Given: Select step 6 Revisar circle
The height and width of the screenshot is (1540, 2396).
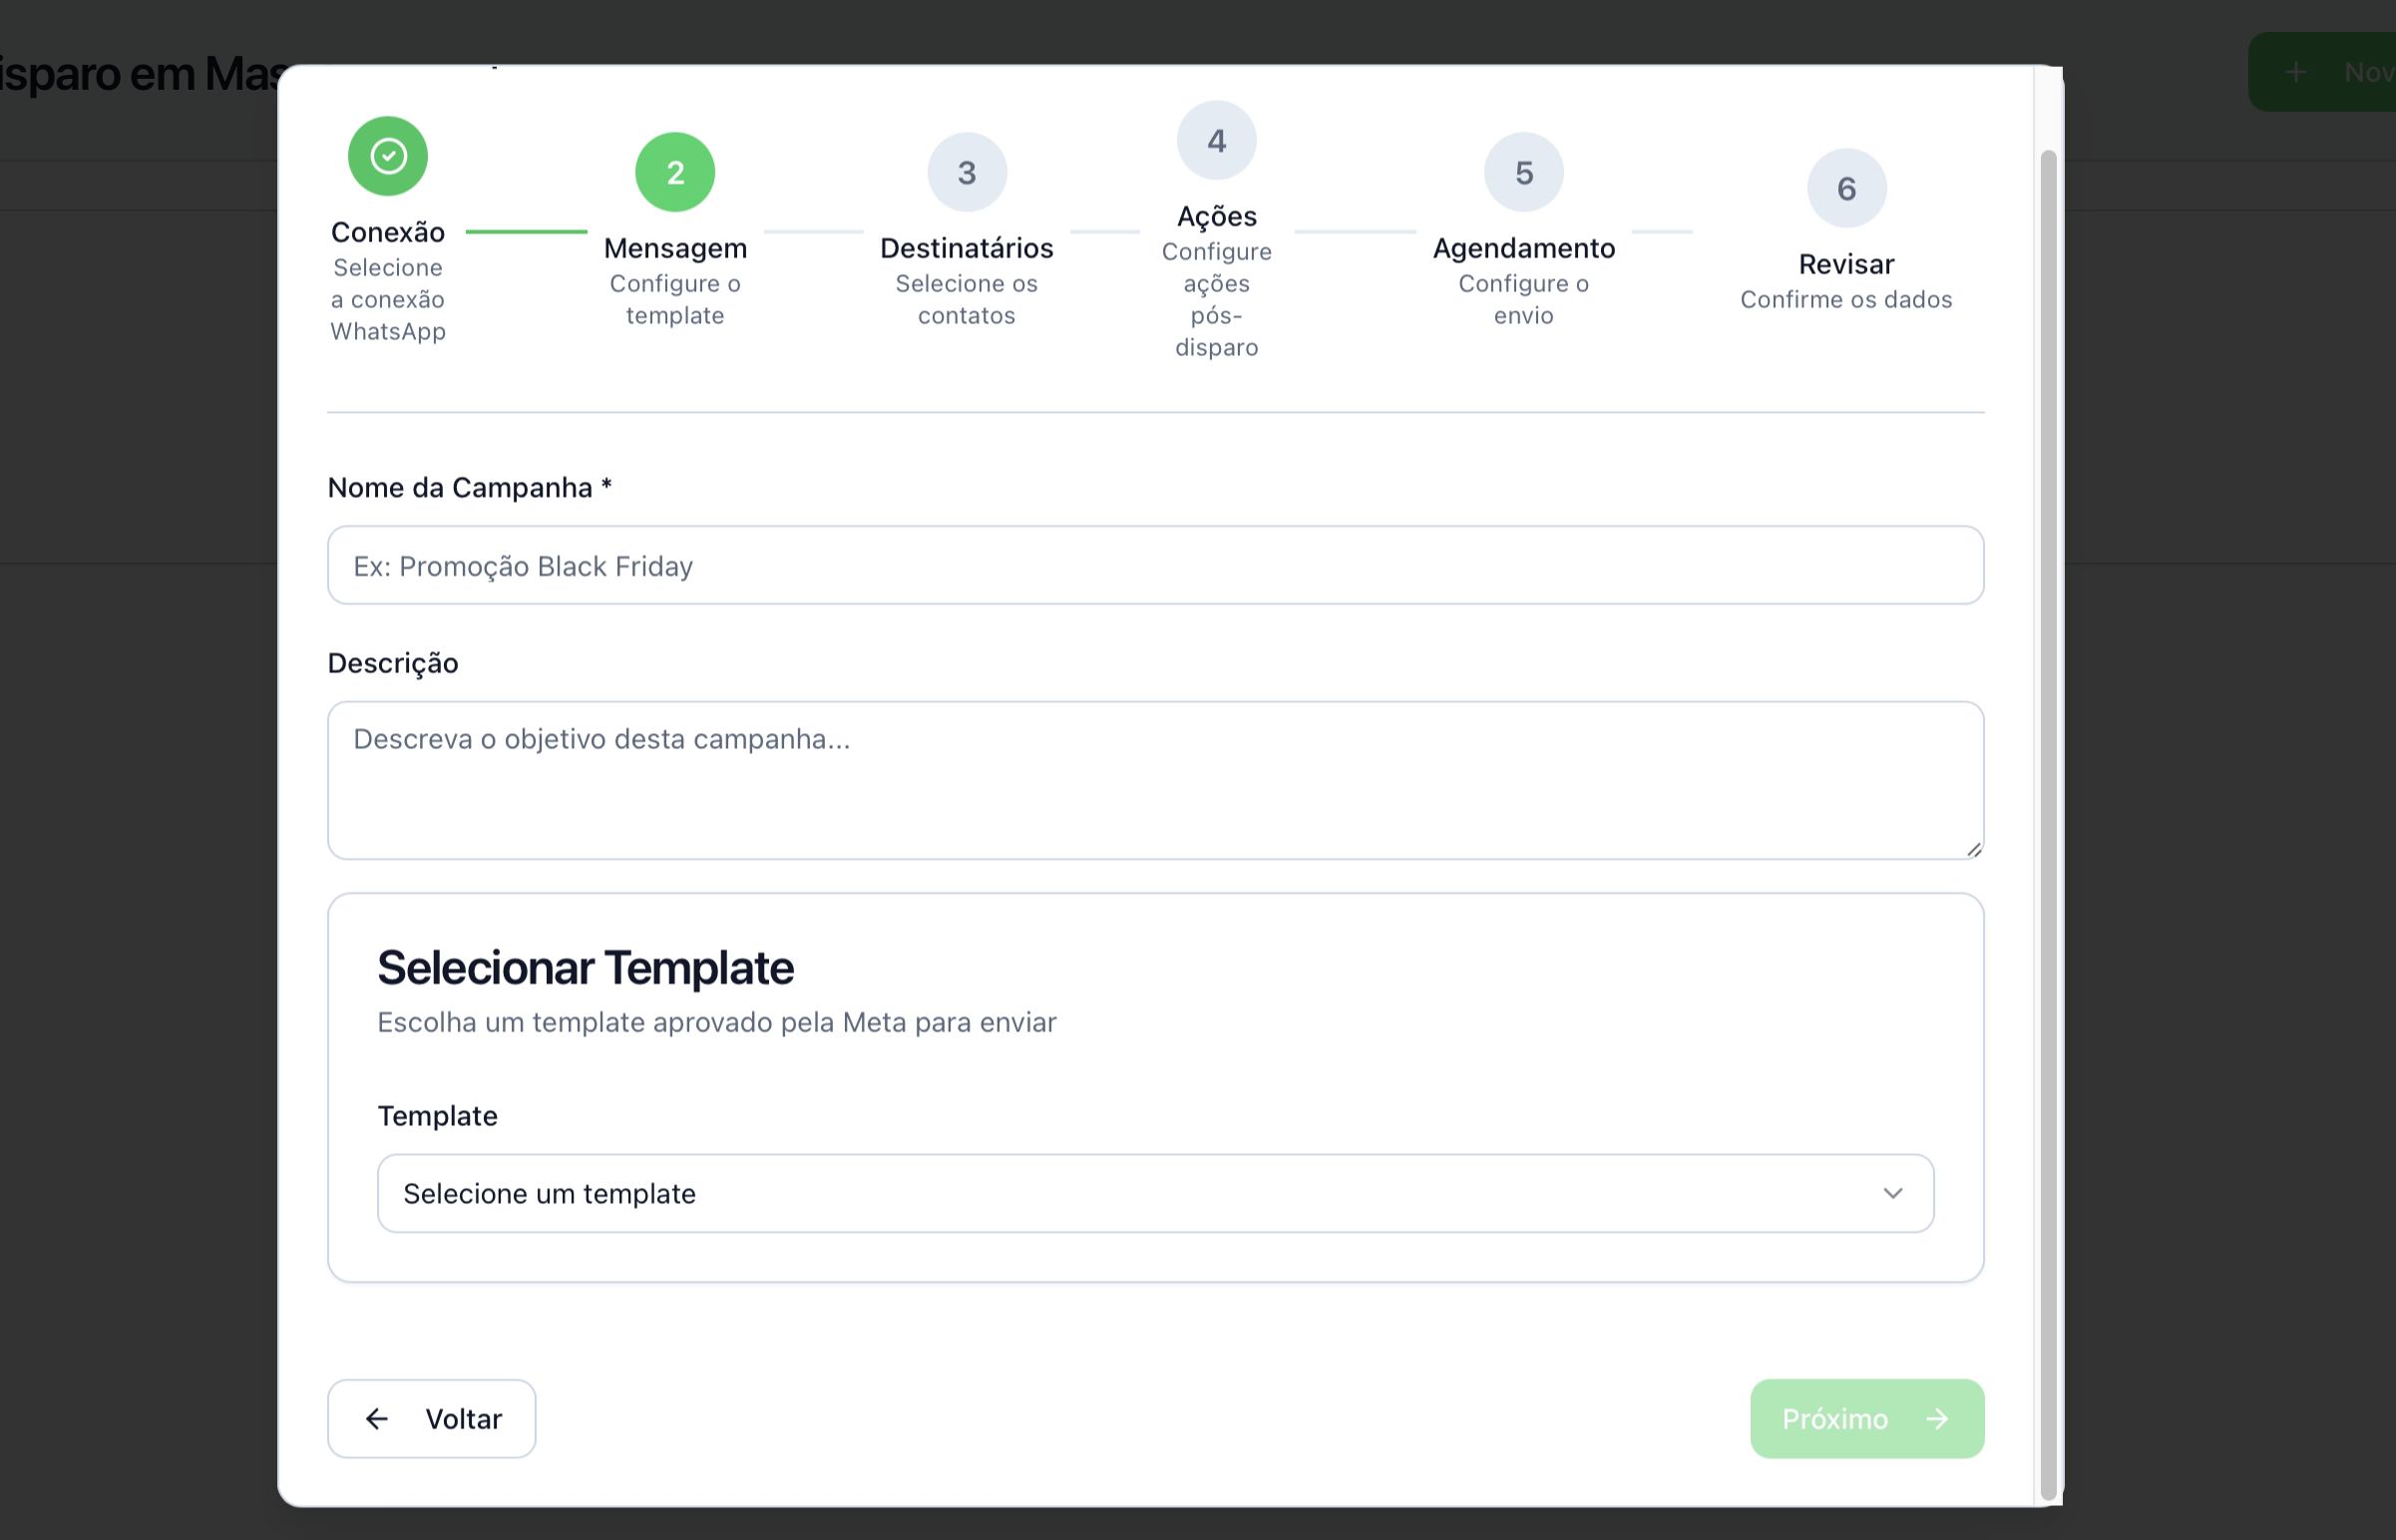Looking at the screenshot, I should (1846, 188).
